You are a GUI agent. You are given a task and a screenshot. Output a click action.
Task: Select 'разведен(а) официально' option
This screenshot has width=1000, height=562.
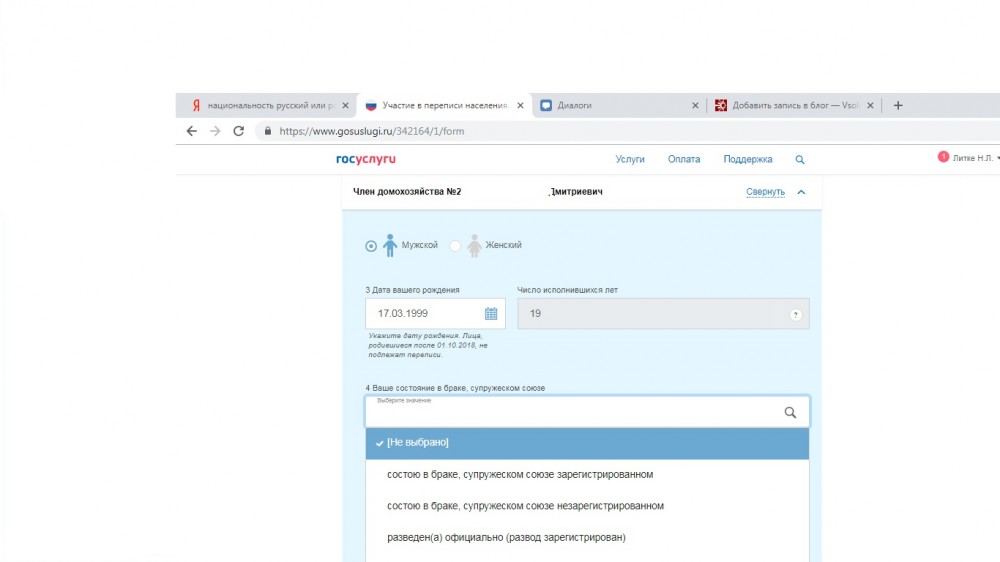506,537
